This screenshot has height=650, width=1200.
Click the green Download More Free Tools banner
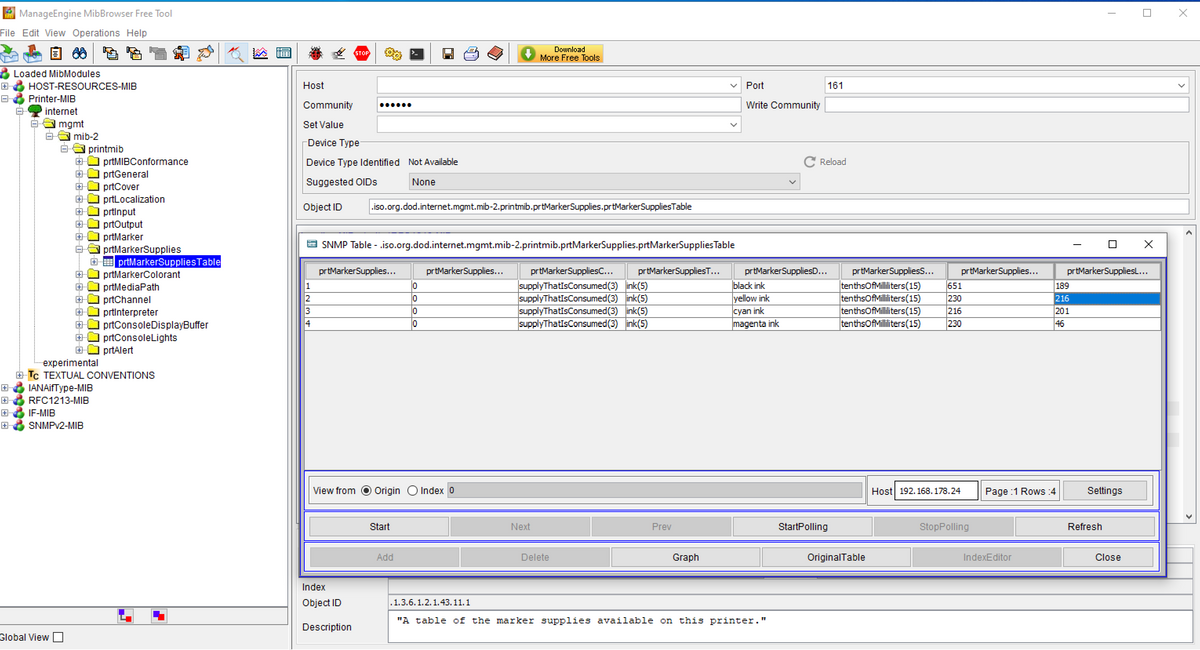point(559,53)
